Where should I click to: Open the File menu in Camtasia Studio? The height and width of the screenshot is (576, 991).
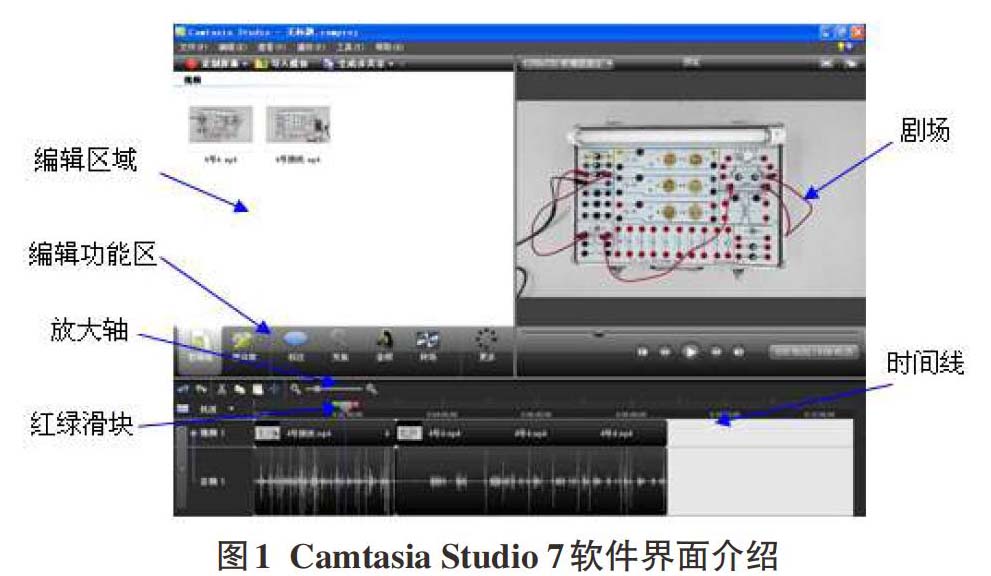[193, 47]
